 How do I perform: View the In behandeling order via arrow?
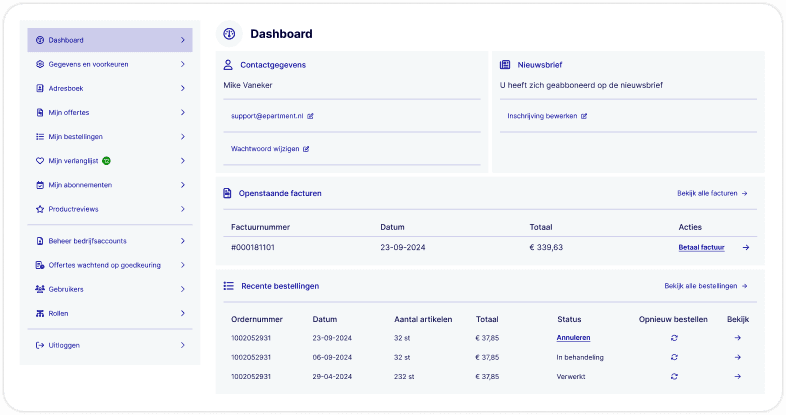coord(737,357)
